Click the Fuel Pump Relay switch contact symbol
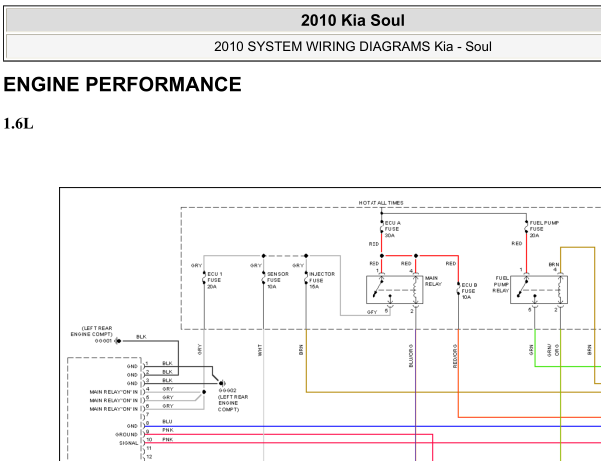 pos(522,288)
